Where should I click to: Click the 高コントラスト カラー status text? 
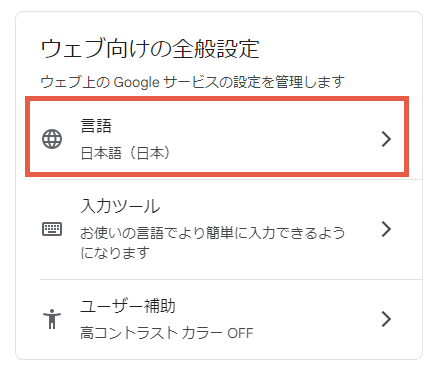click(x=151, y=333)
